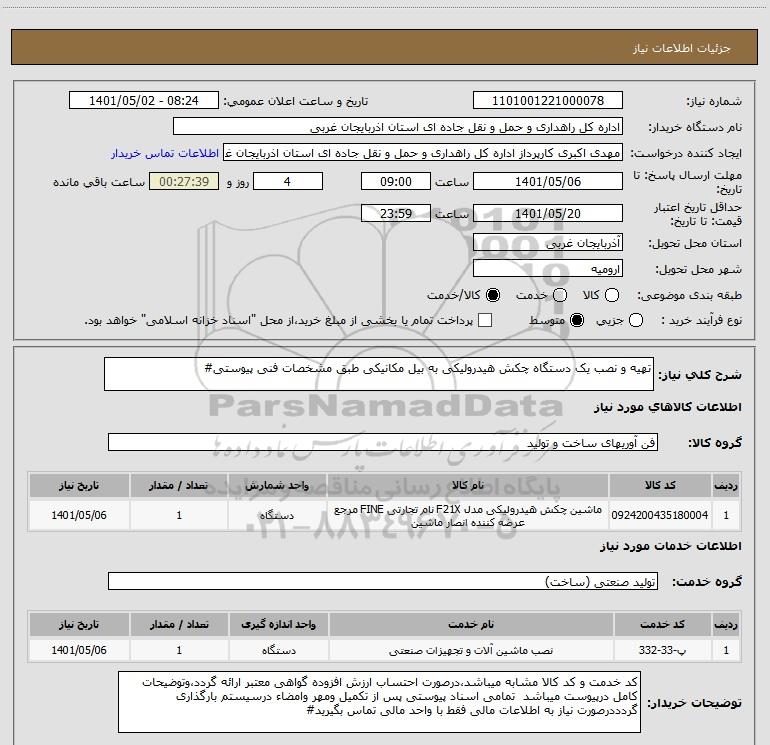Toggle the Islamic treasury documents payment checkbox

pyautogui.click(x=485, y=321)
